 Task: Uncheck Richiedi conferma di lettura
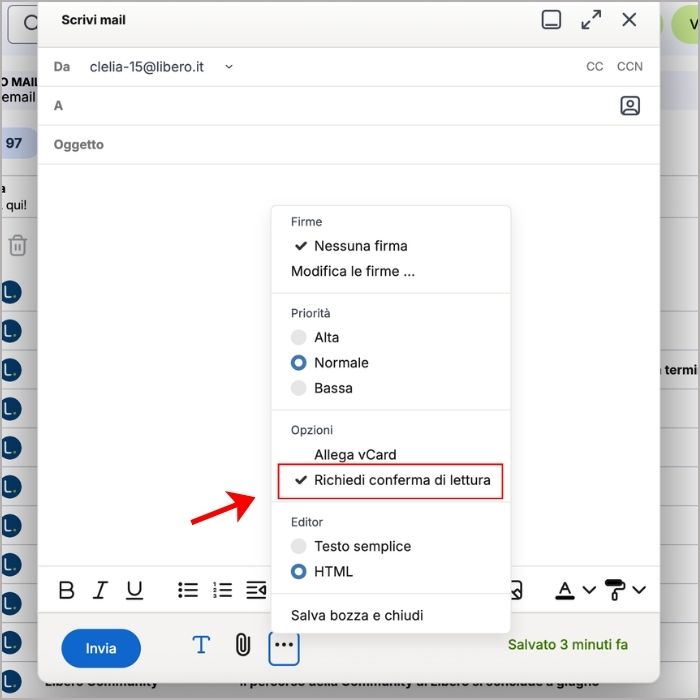point(391,480)
